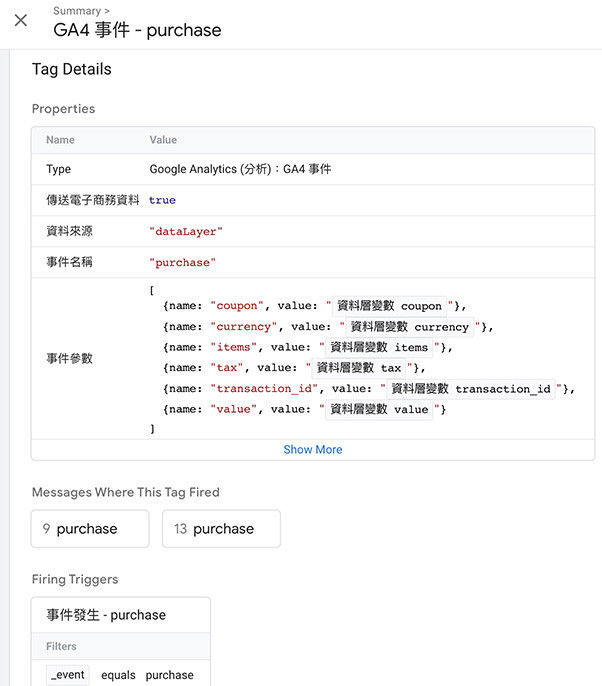Click the 傳送電子商務資料 row label
The width and height of the screenshot is (602, 686).
coord(93,200)
